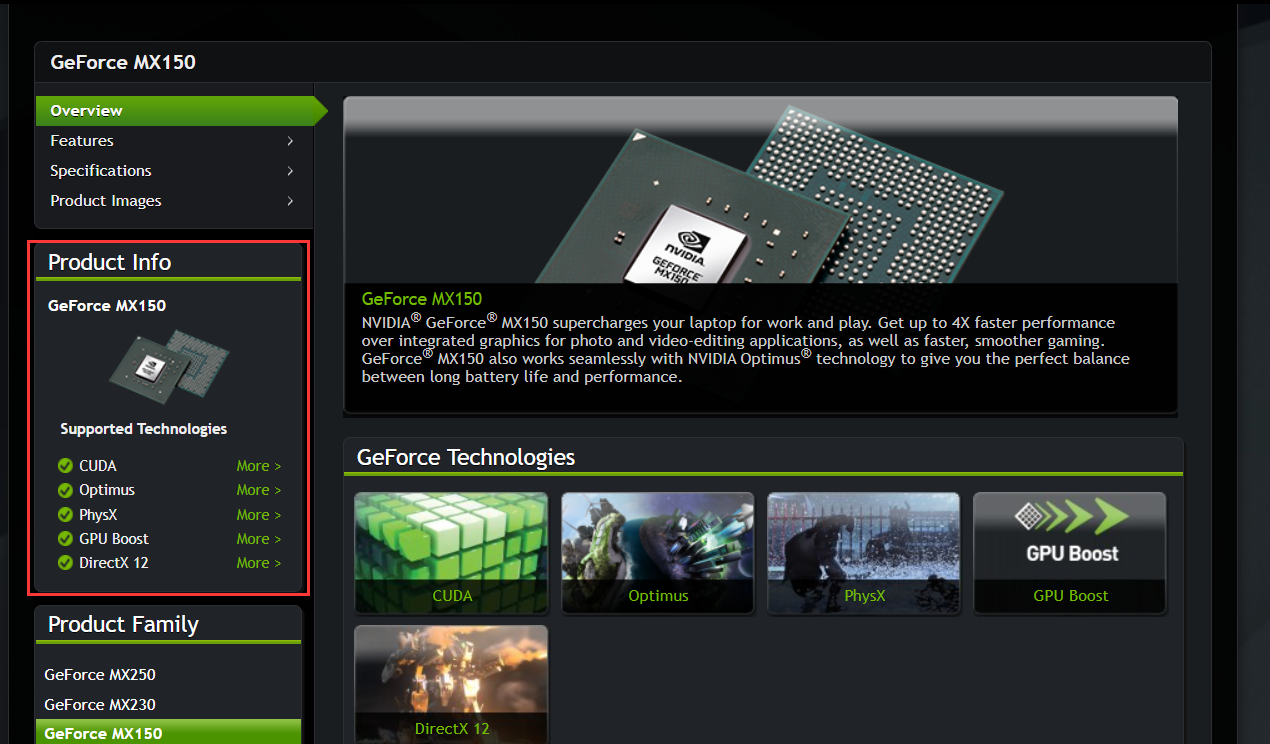
Task: Open More link for PhysX
Action: click(259, 515)
